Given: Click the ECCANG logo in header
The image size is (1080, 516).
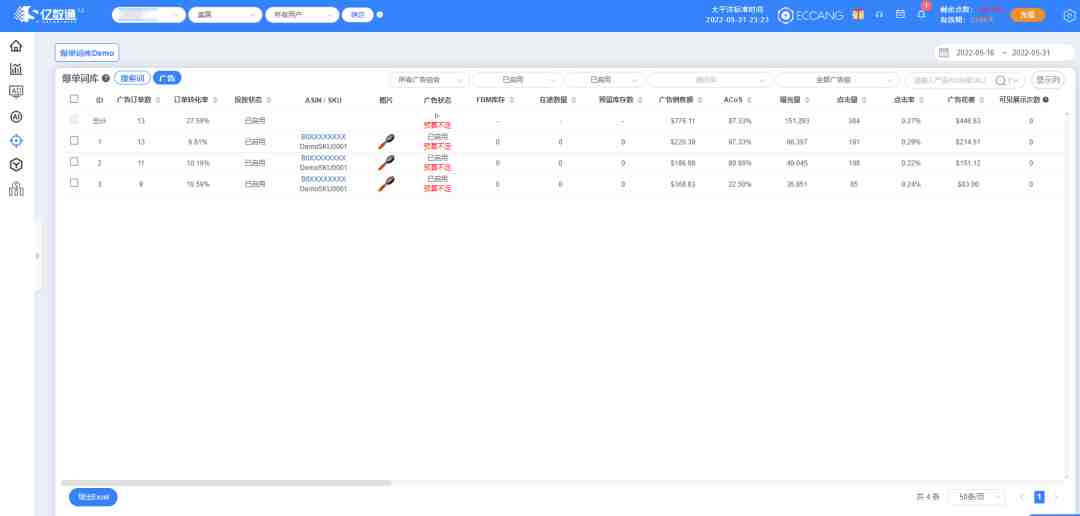Looking at the screenshot, I should [811, 14].
